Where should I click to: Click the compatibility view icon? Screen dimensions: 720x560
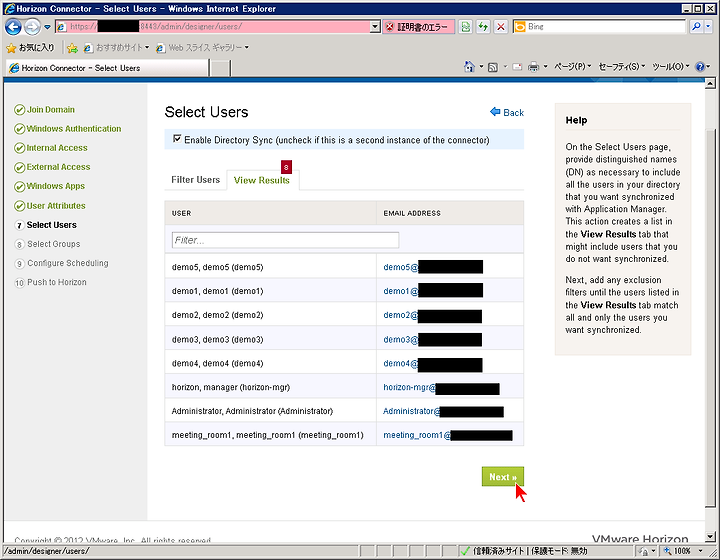click(x=466, y=27)
